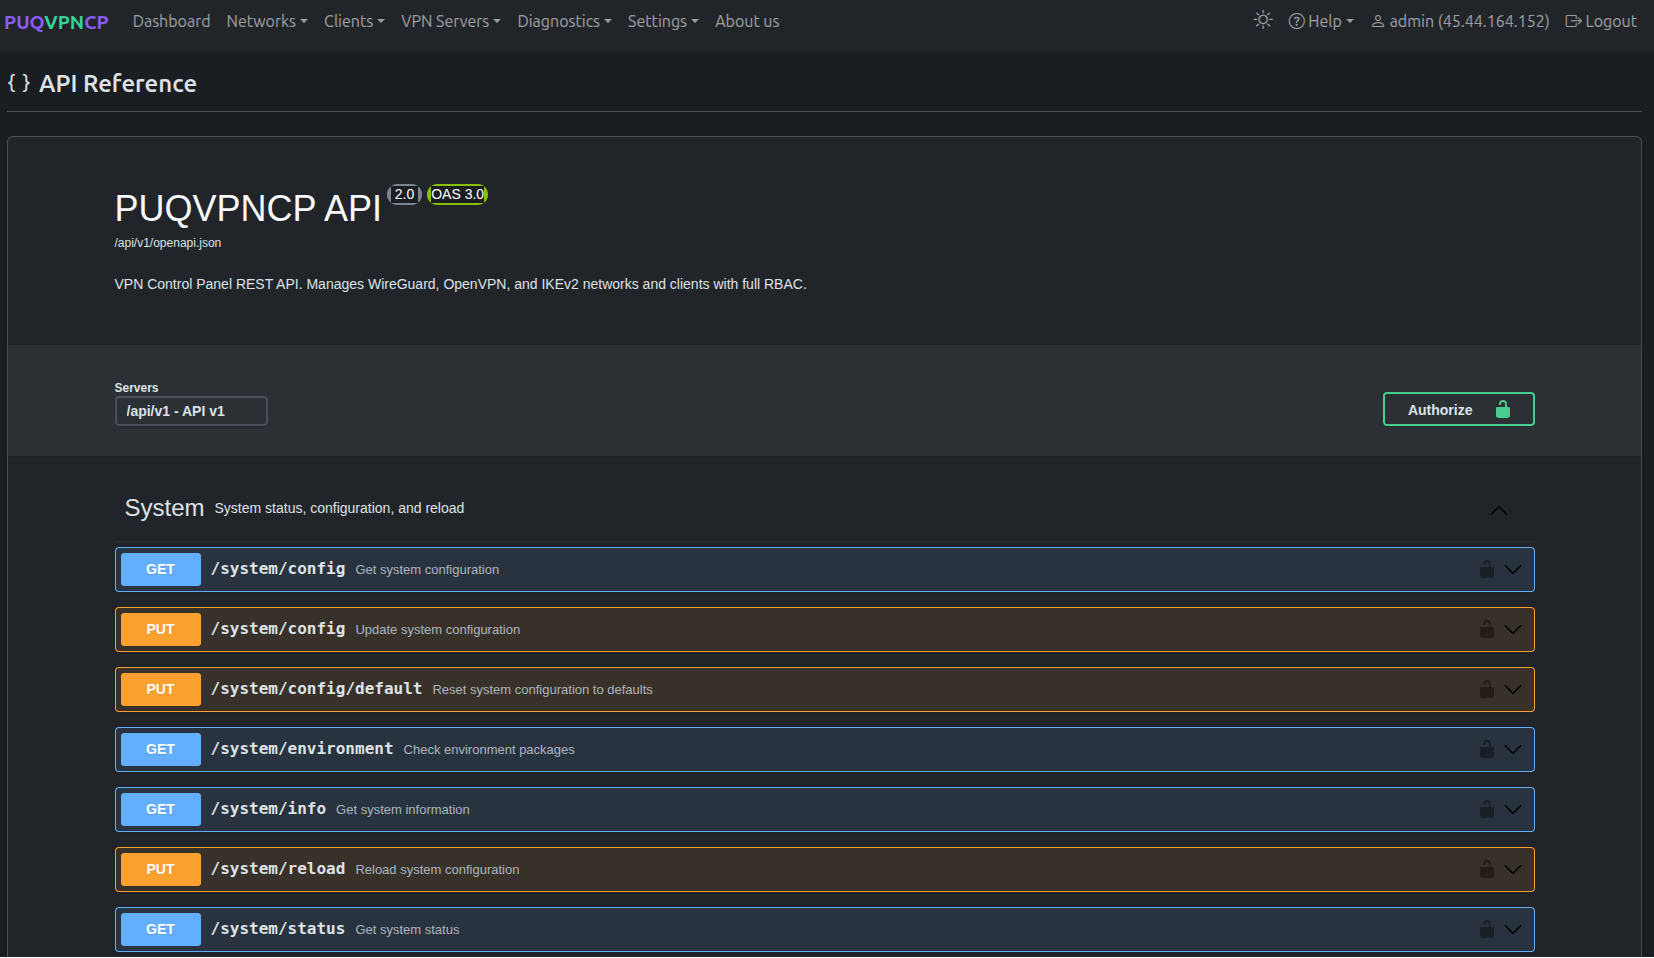This screenshot has height=958, width=1654.
Task: Open the Servers /api/v1 dropdown
Action: (191, 411)
